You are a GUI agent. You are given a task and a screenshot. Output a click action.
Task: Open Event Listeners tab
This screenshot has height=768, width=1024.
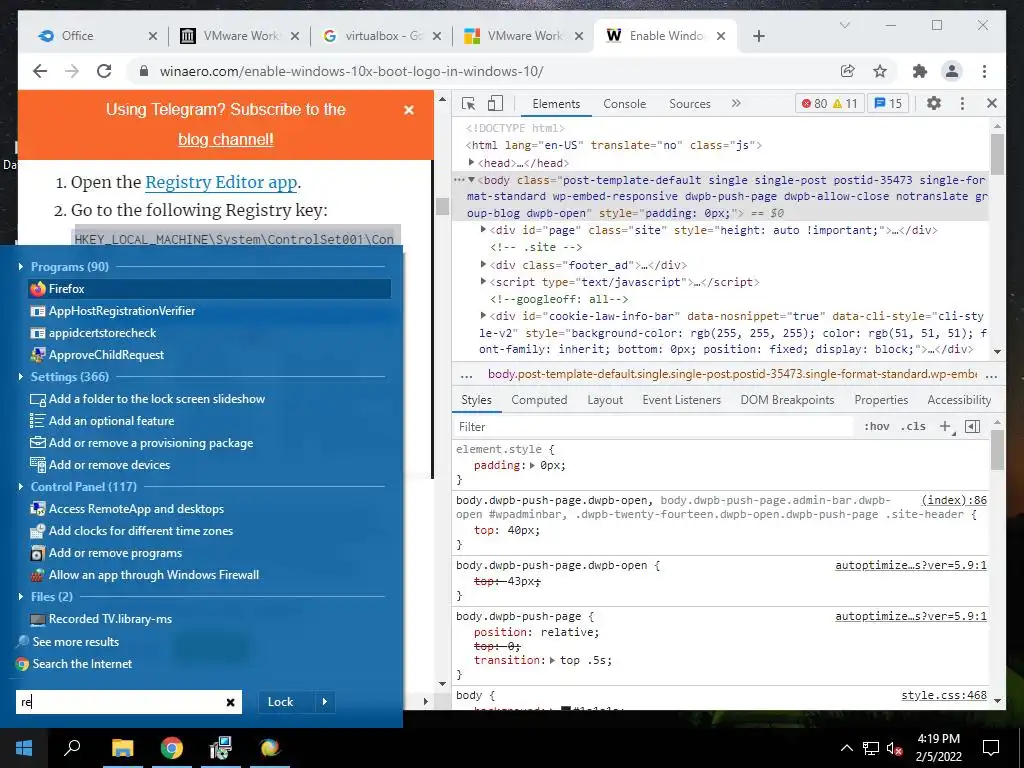tap(681, 400)
